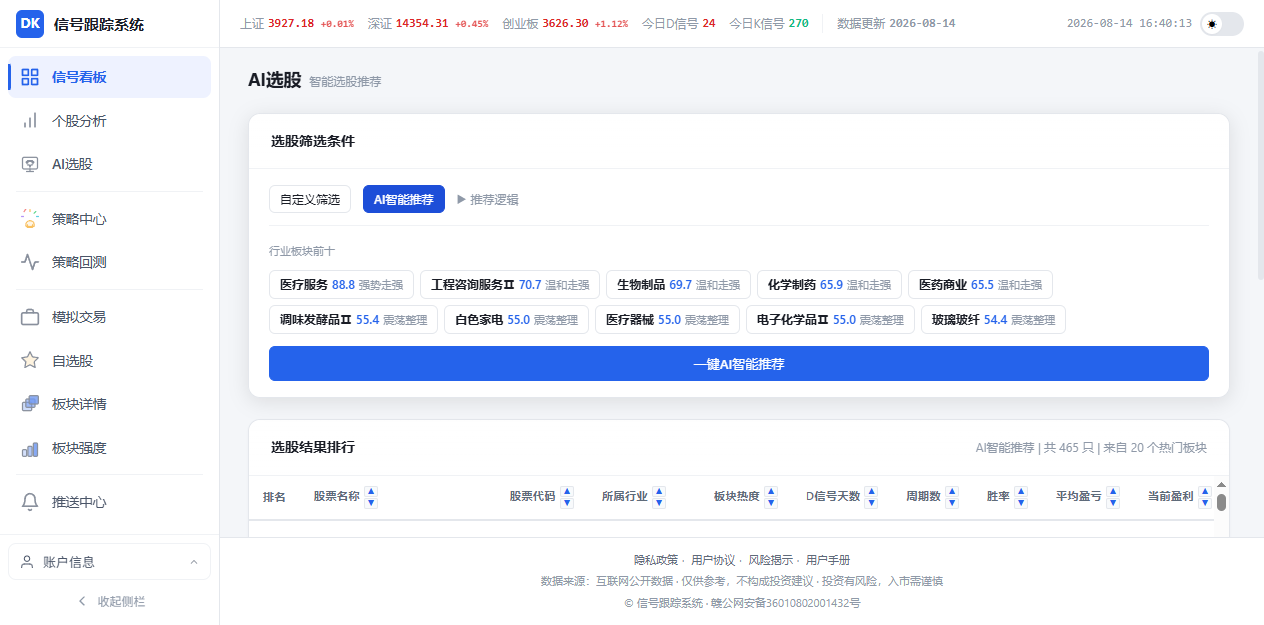
Task: Select the 工程咨询服务Ⅱ 70.7 sector tag
Action: click(510, 284)
